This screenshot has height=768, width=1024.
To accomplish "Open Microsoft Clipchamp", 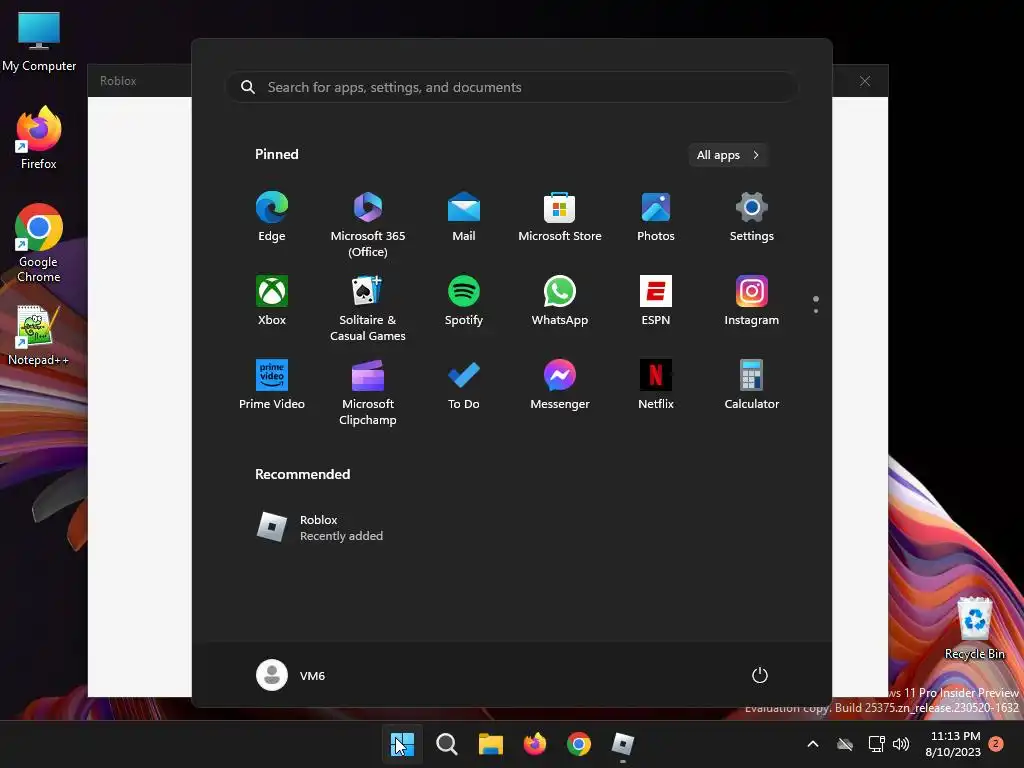I will click(x=368, y=392).
